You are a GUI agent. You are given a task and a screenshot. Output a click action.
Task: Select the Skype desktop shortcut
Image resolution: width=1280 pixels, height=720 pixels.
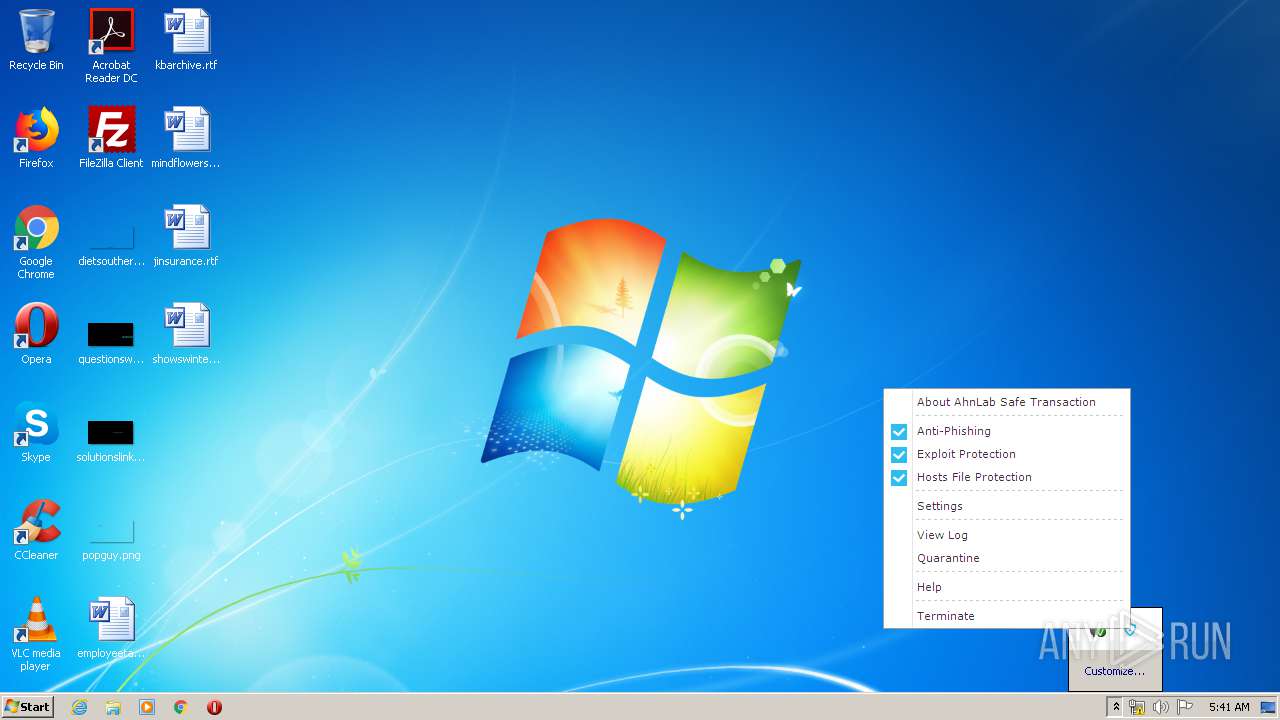click(36, 432)
